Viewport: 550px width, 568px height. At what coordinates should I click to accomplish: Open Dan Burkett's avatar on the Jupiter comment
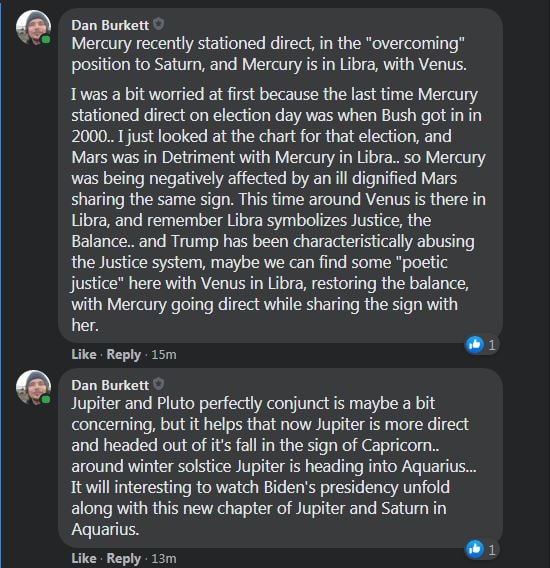(x=33, y=388)
